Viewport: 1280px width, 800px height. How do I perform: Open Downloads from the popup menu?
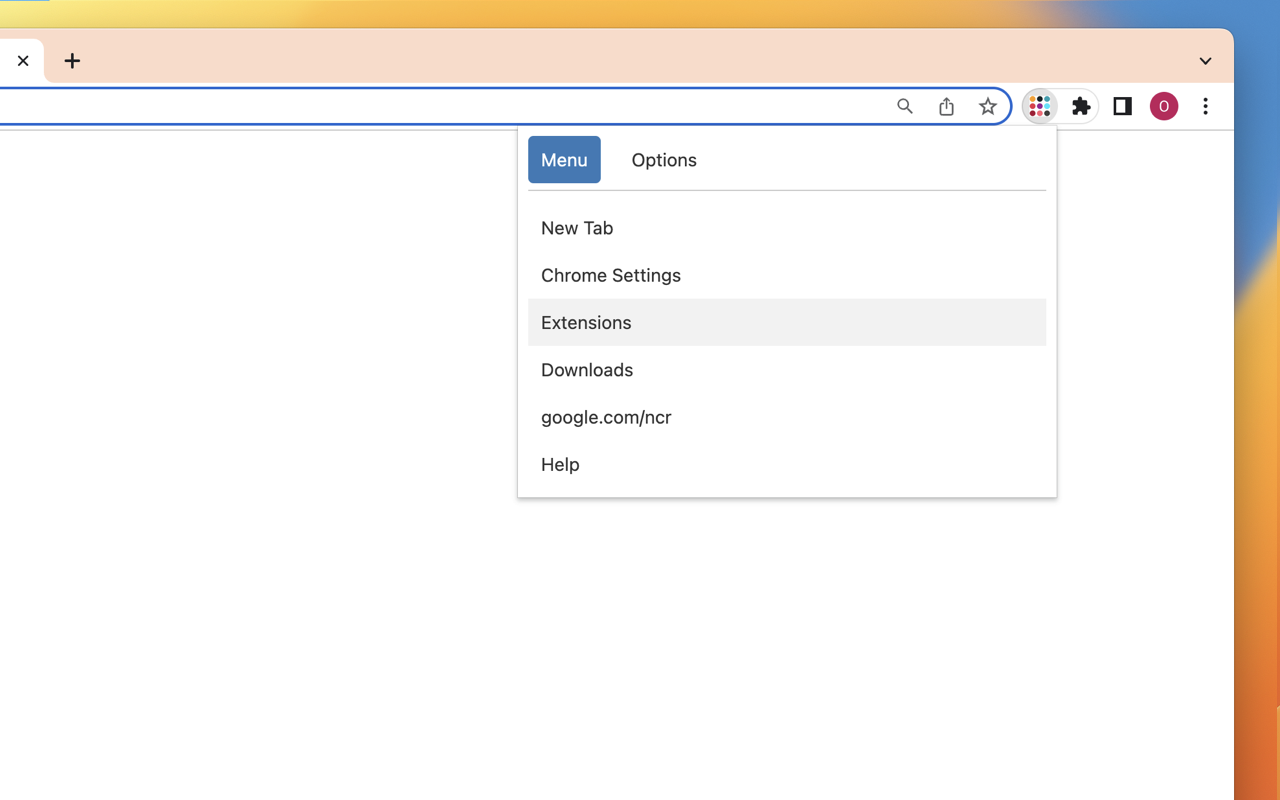(x=587, y=370)
